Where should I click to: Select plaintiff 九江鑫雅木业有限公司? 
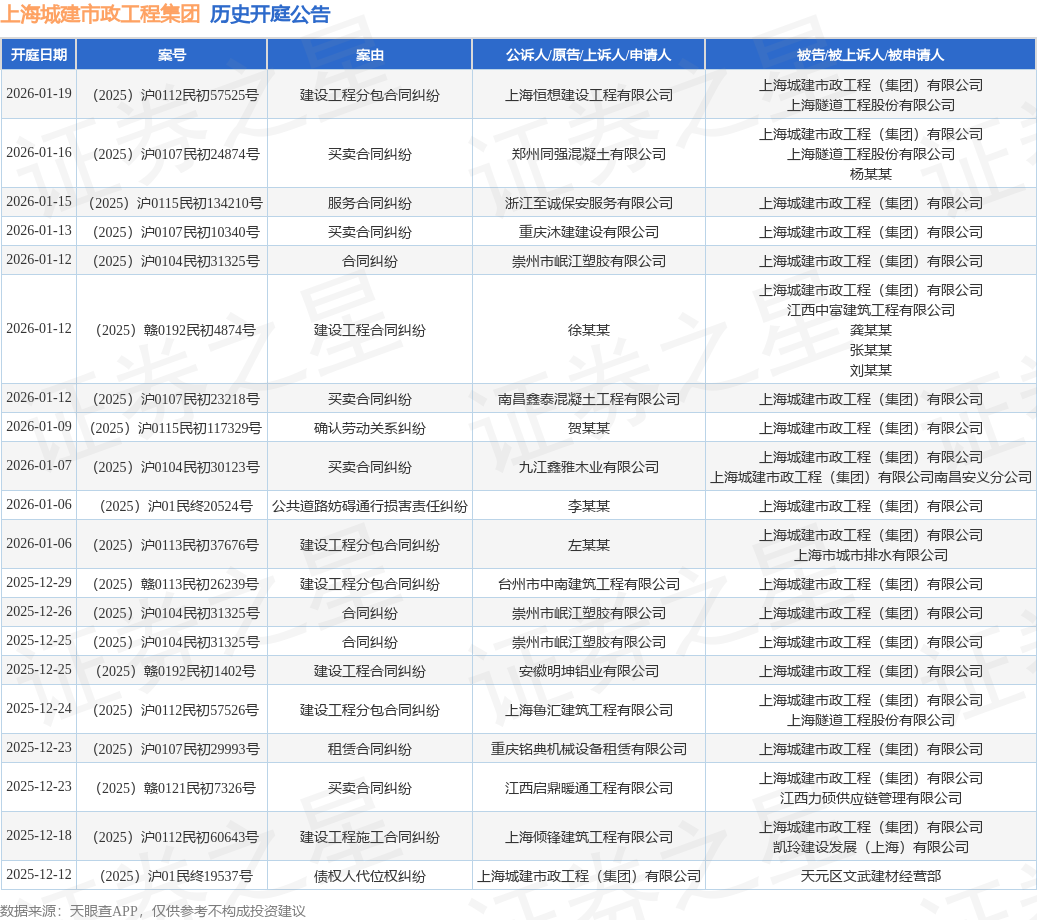point(588,466)
